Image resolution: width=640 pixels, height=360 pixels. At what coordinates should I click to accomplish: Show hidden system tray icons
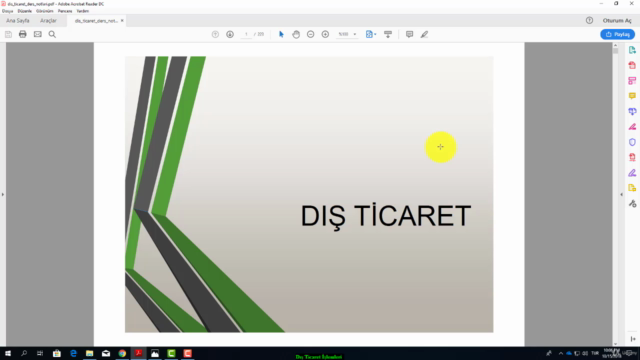pos(561,353)
